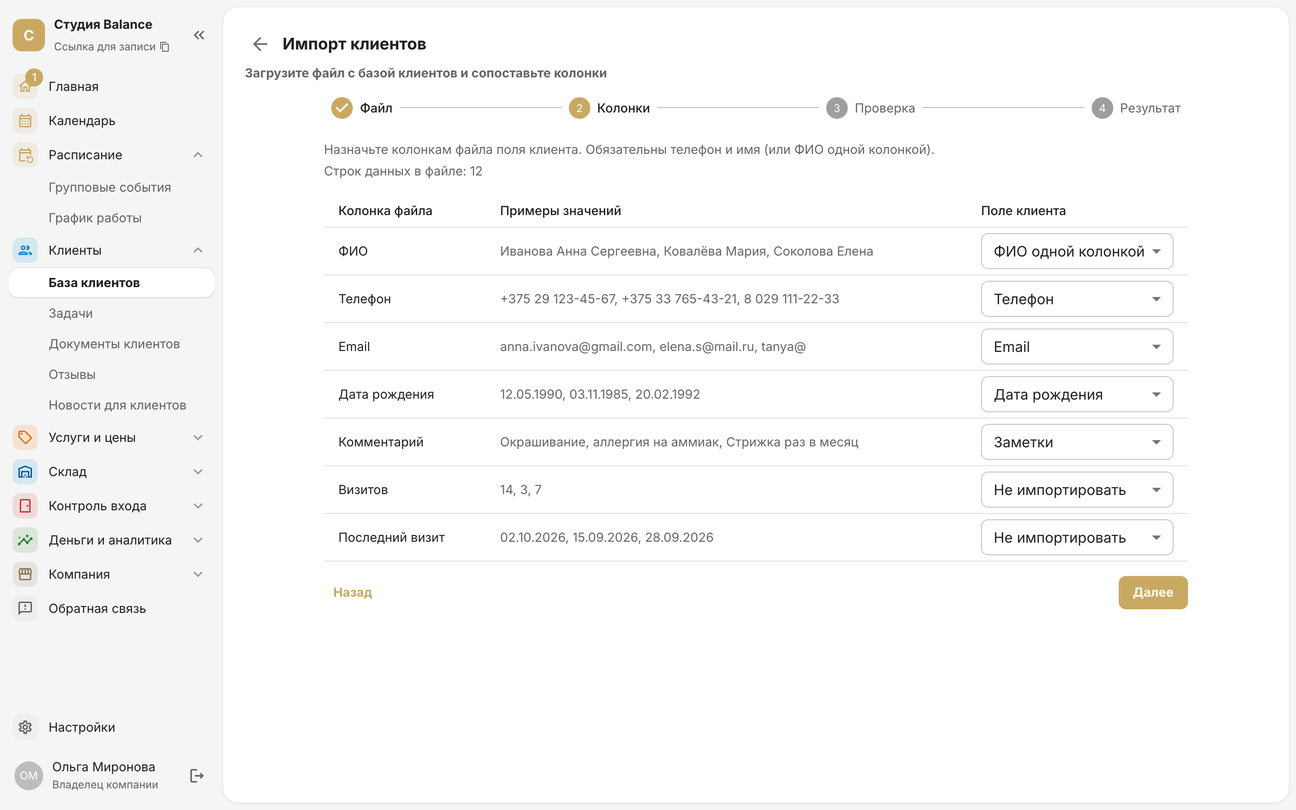Click the Далее button
The width and height of the screenshot is (1296, 810).
point(1153,592)
